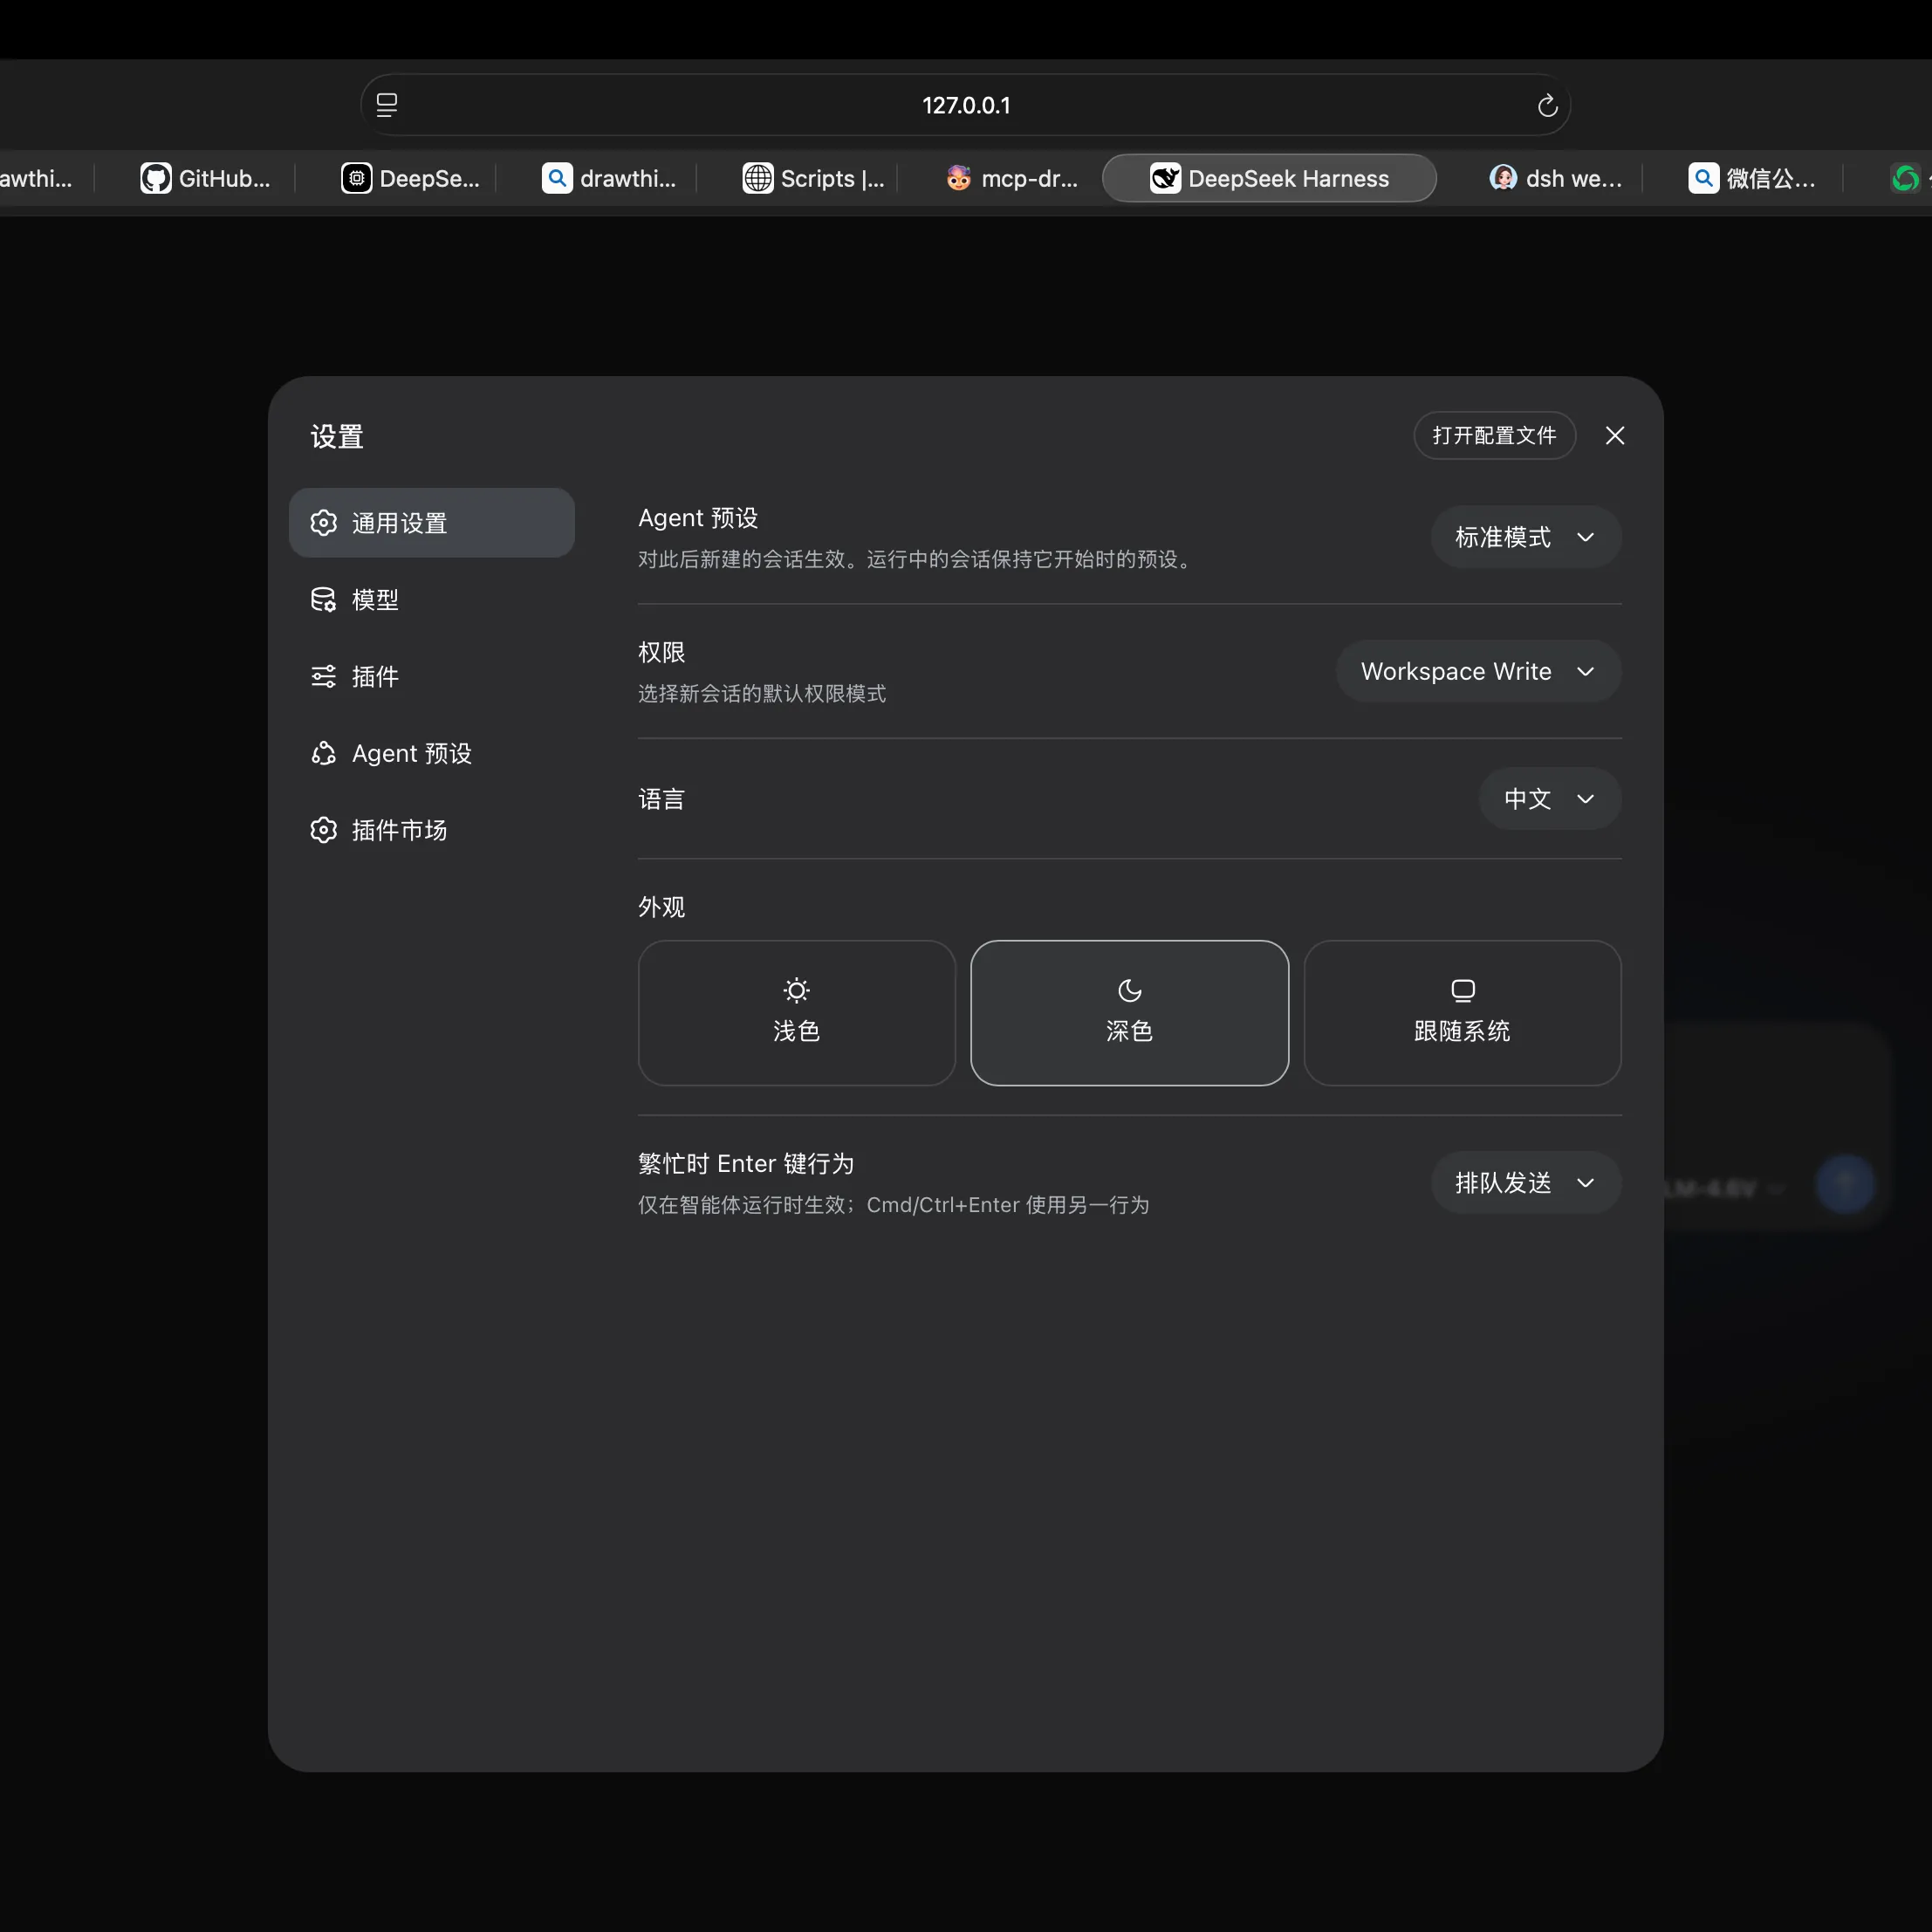The width and height of the screenshot is (1932, 1932).
Task: Click the GitHub tab icon
Action: [155, 178]
